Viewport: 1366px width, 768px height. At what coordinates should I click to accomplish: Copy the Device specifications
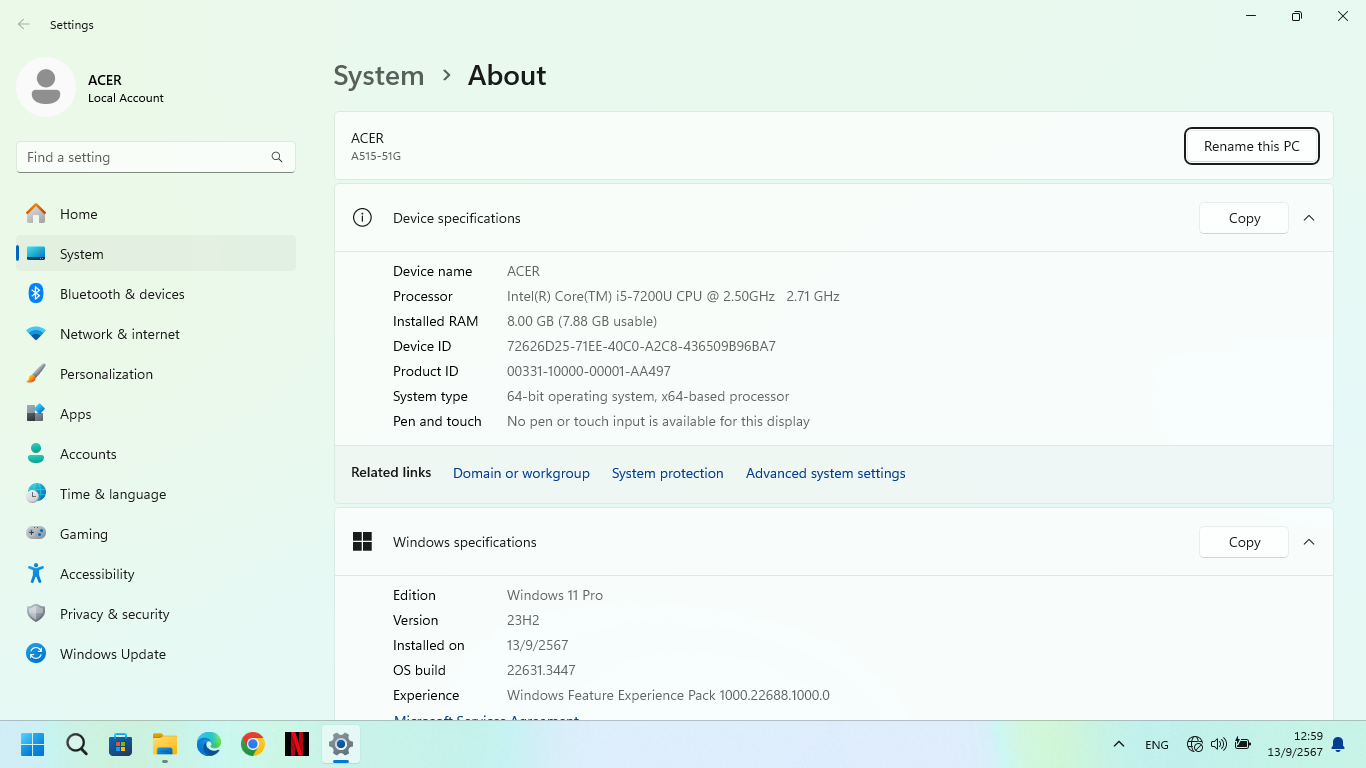pos(1244,218)
